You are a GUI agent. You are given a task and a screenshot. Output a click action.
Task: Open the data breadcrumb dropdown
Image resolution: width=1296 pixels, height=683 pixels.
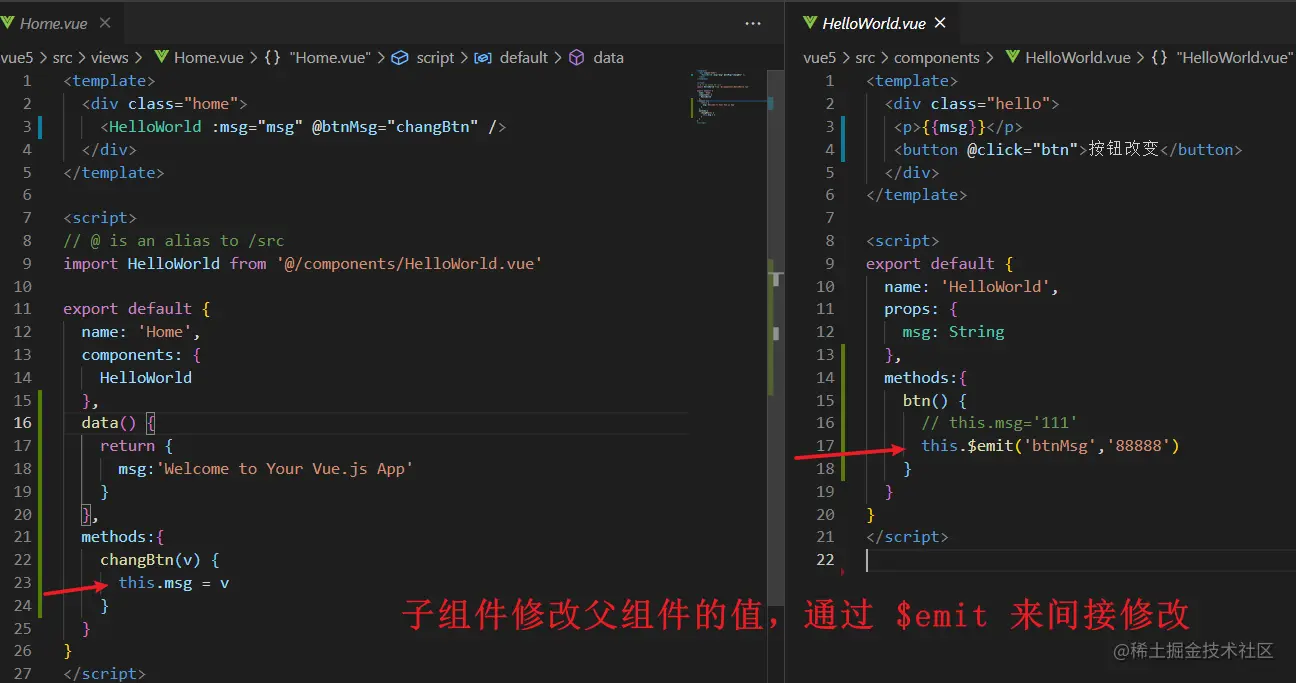[x=608, y=58]
